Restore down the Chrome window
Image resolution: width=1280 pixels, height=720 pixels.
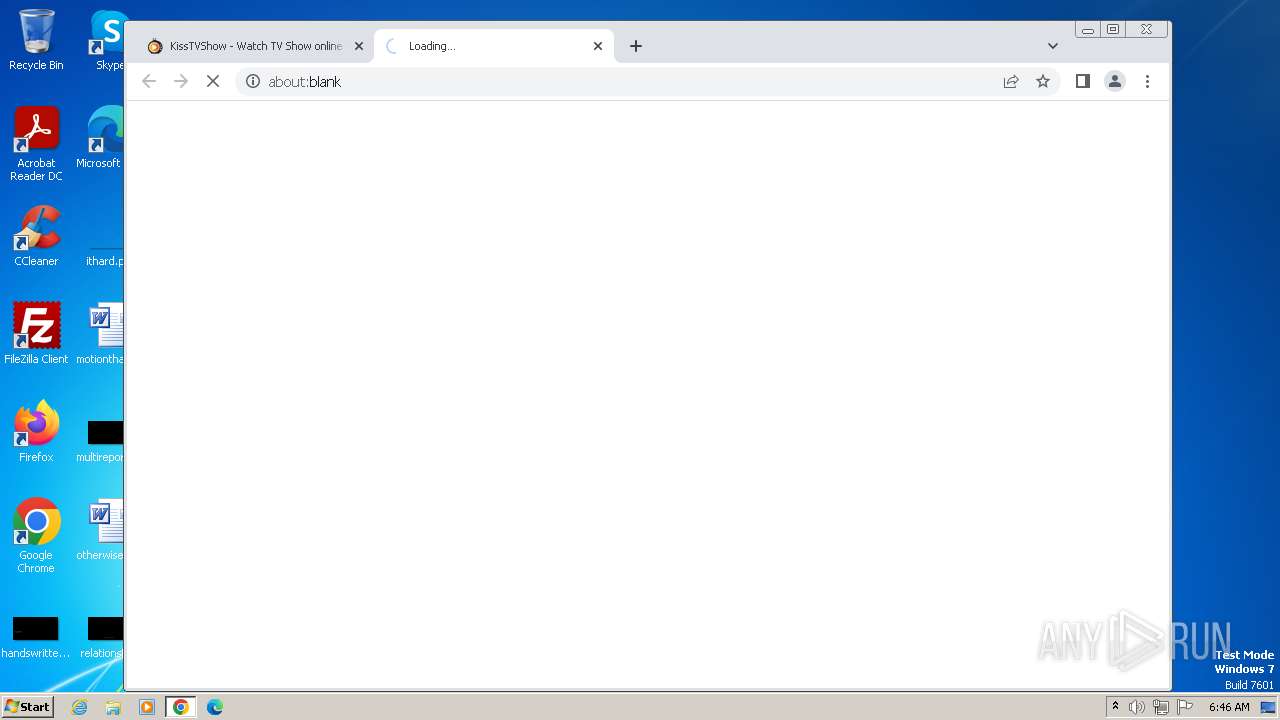pyautogui.click(x=1113, y=30)
